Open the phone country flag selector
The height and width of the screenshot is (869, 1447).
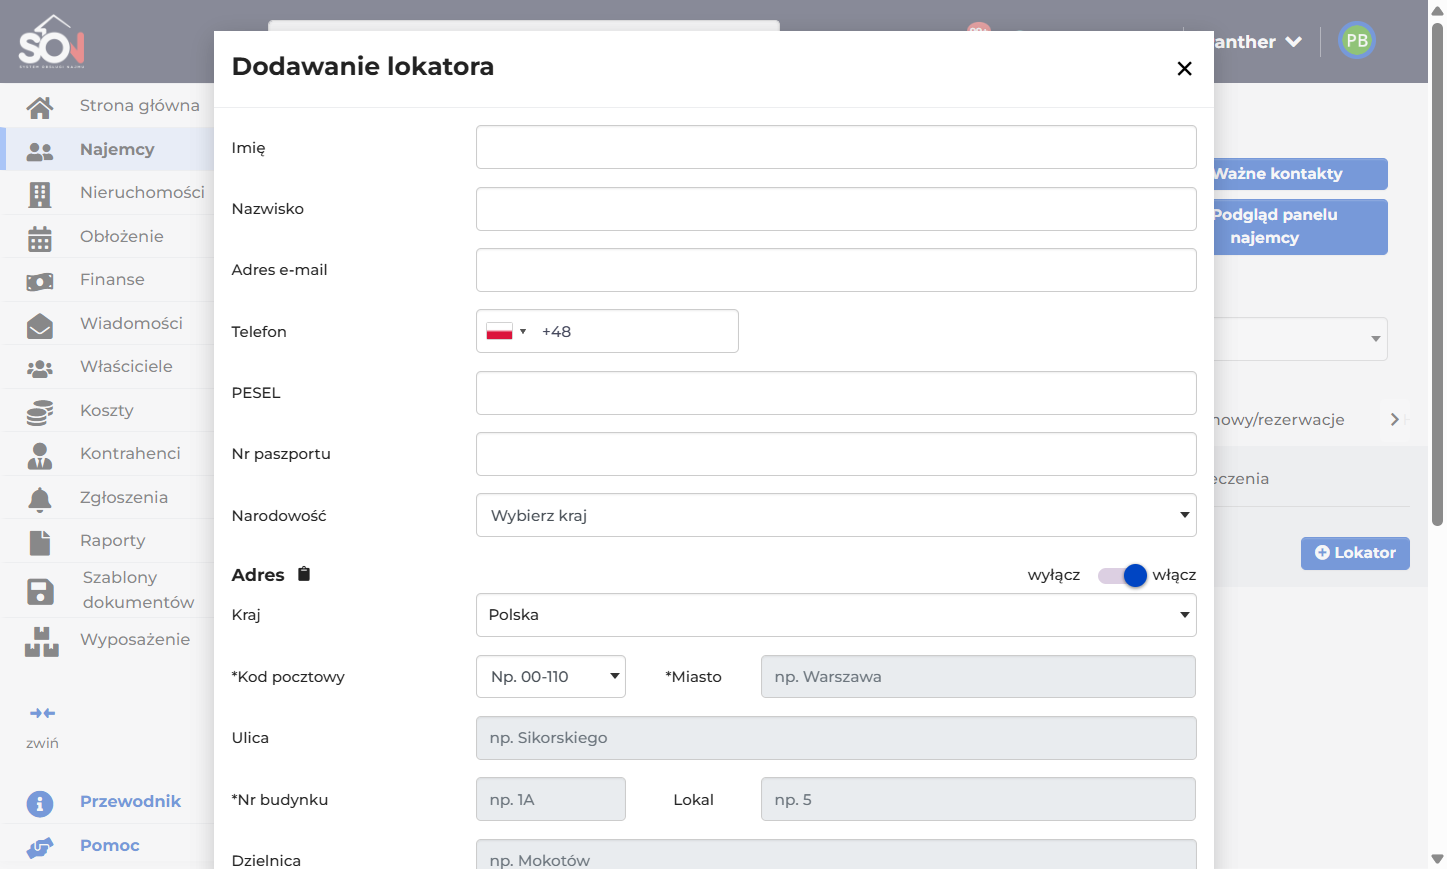pos(506,332)
